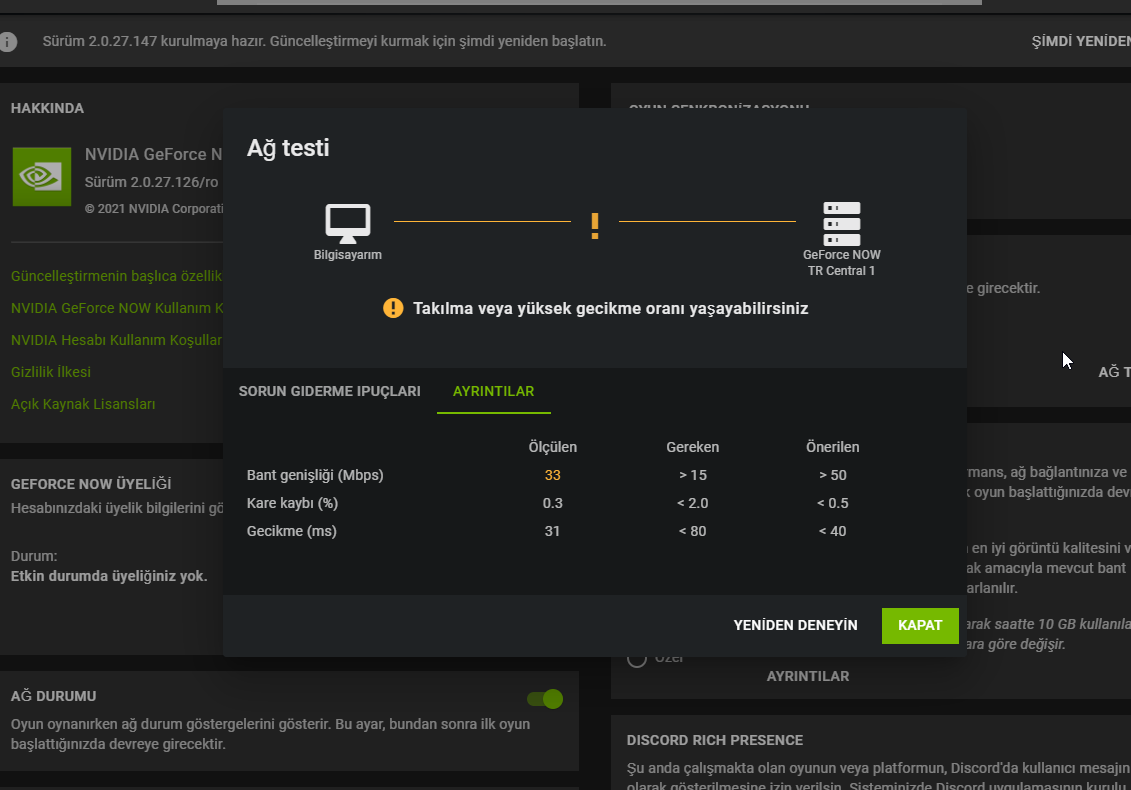Viewport: 1131px width, 790px height.
Task: Click recommended latency < 40
Action: coord(832,531)
